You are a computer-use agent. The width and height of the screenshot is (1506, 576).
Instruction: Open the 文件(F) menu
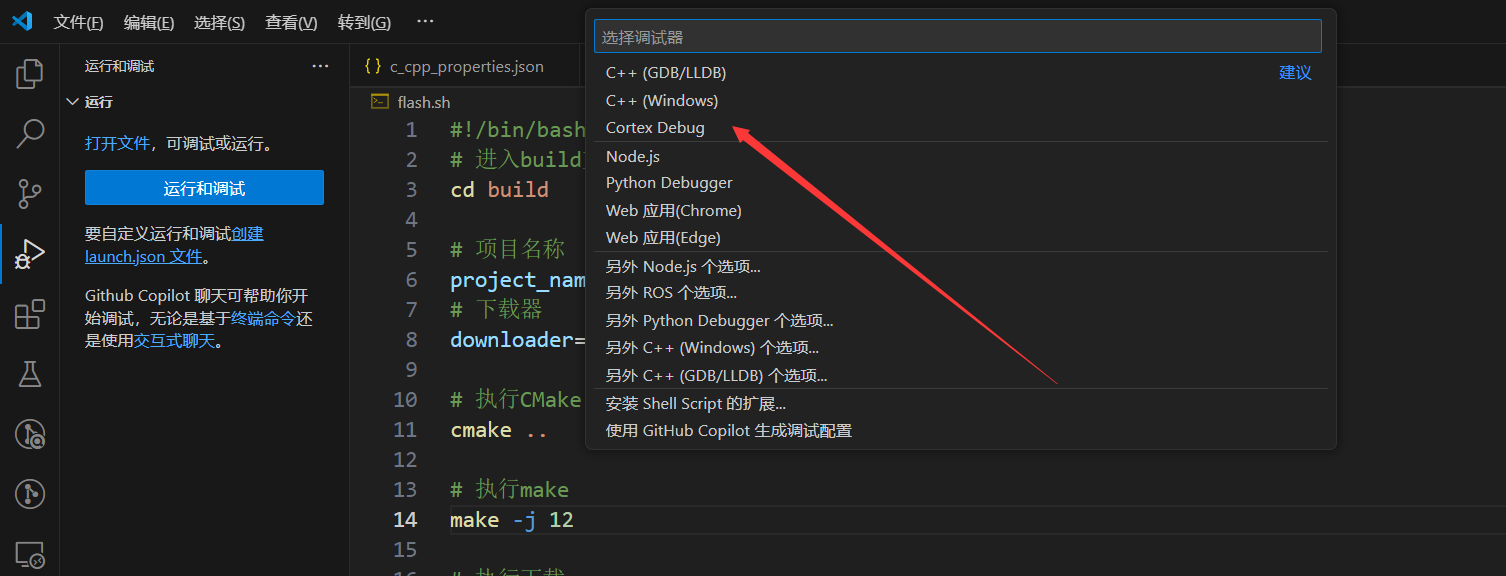[x=78, y=22]
